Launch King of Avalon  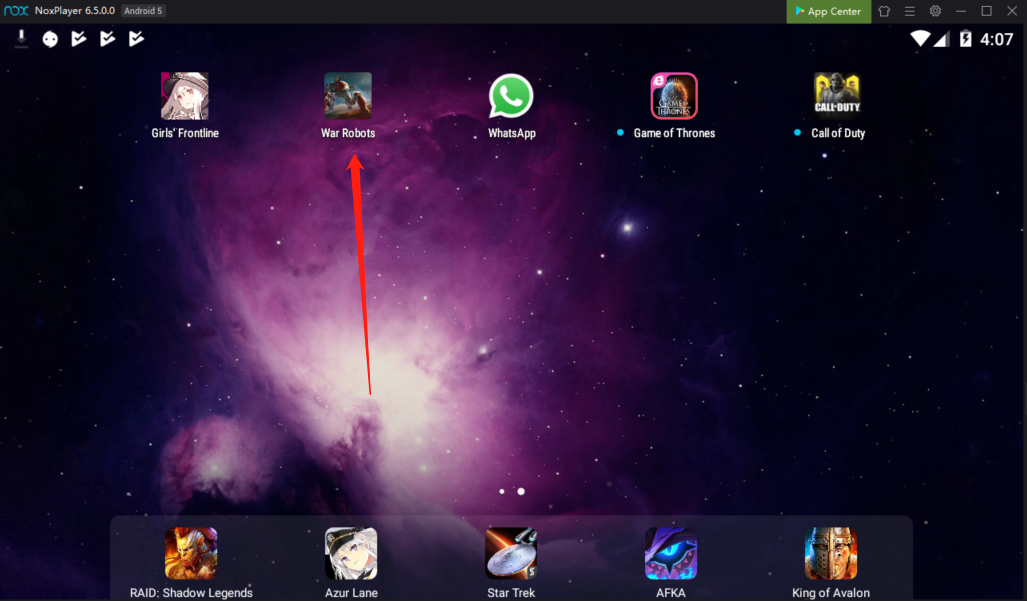[x=830, y=554]
